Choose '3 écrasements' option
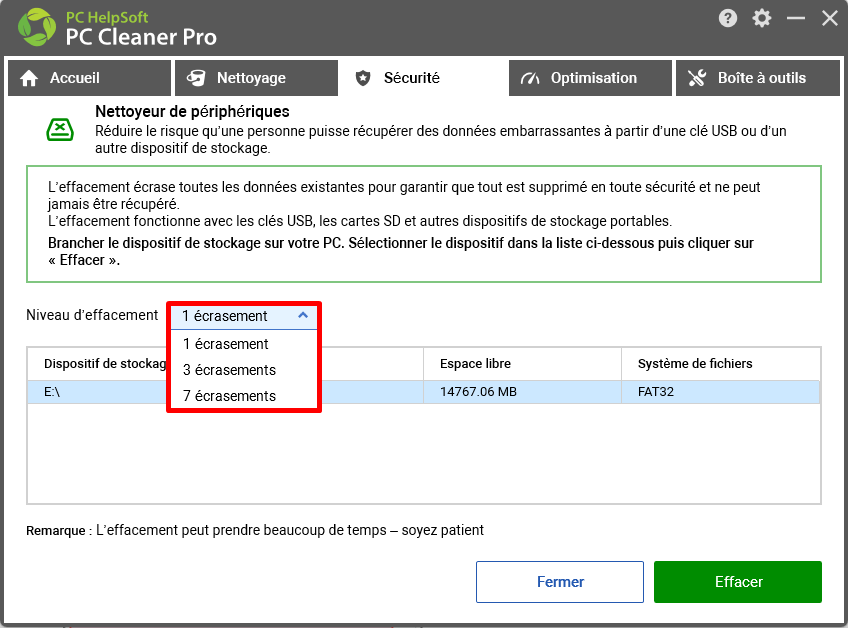The image size is (848, 628). (x=244, y=370)
